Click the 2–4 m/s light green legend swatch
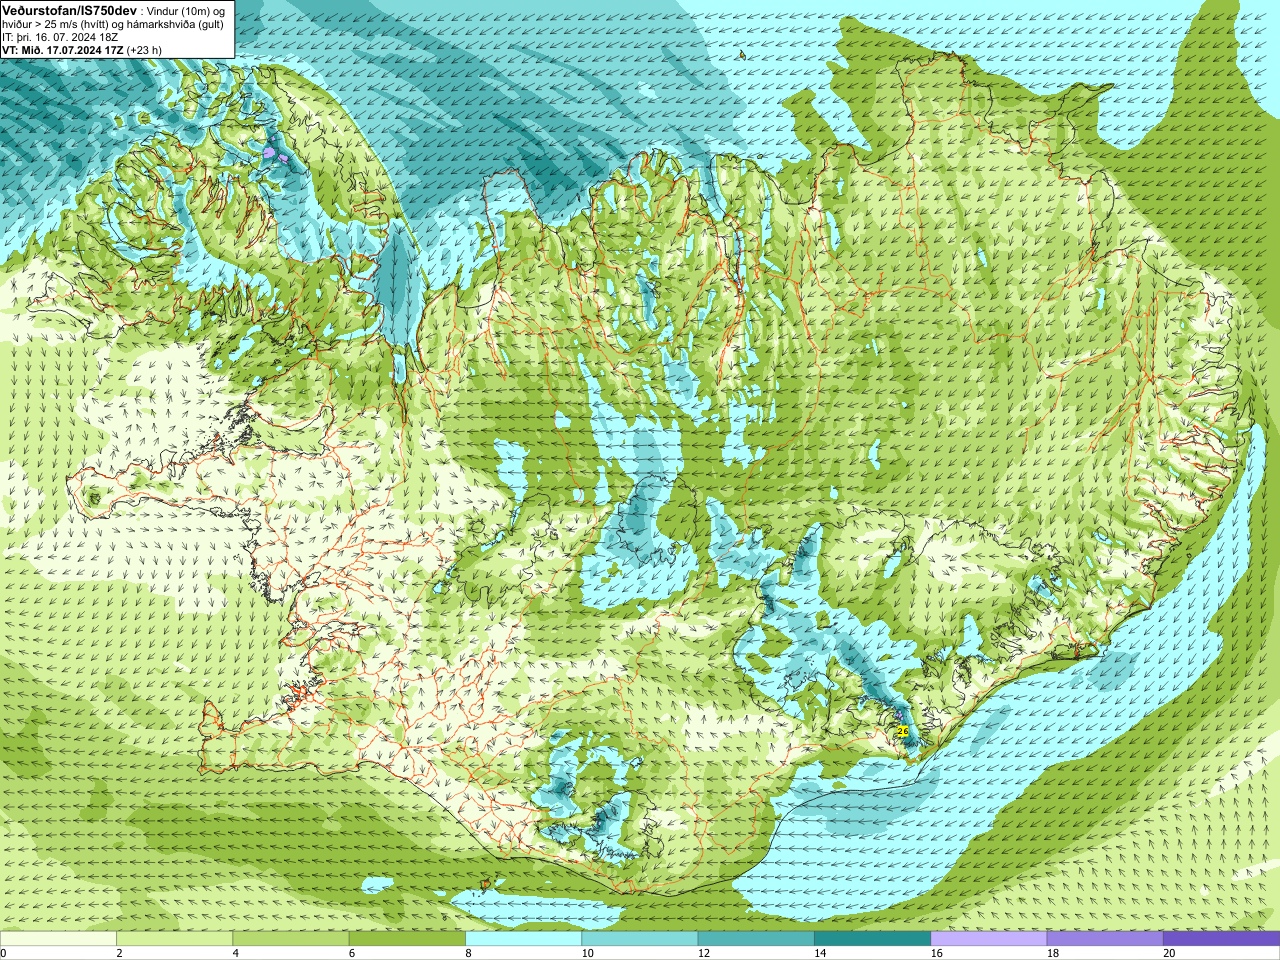Image resolution: width=1280 pixels, height=960 pixels. [x=174, y=939]
